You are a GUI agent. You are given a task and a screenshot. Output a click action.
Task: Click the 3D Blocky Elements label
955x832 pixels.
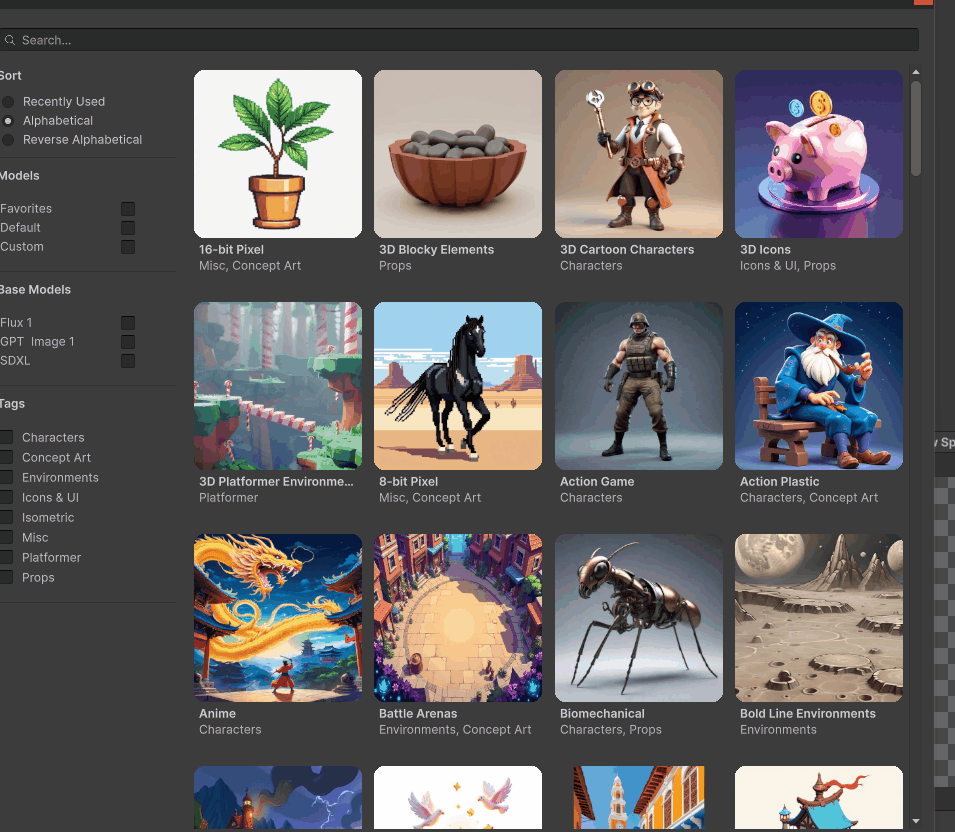(x=437, y=250)
